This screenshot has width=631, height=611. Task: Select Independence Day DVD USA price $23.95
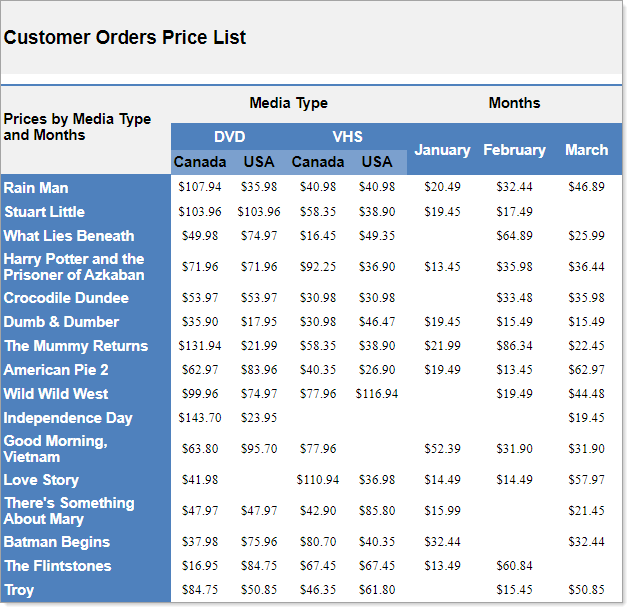[x=259, y=418]
